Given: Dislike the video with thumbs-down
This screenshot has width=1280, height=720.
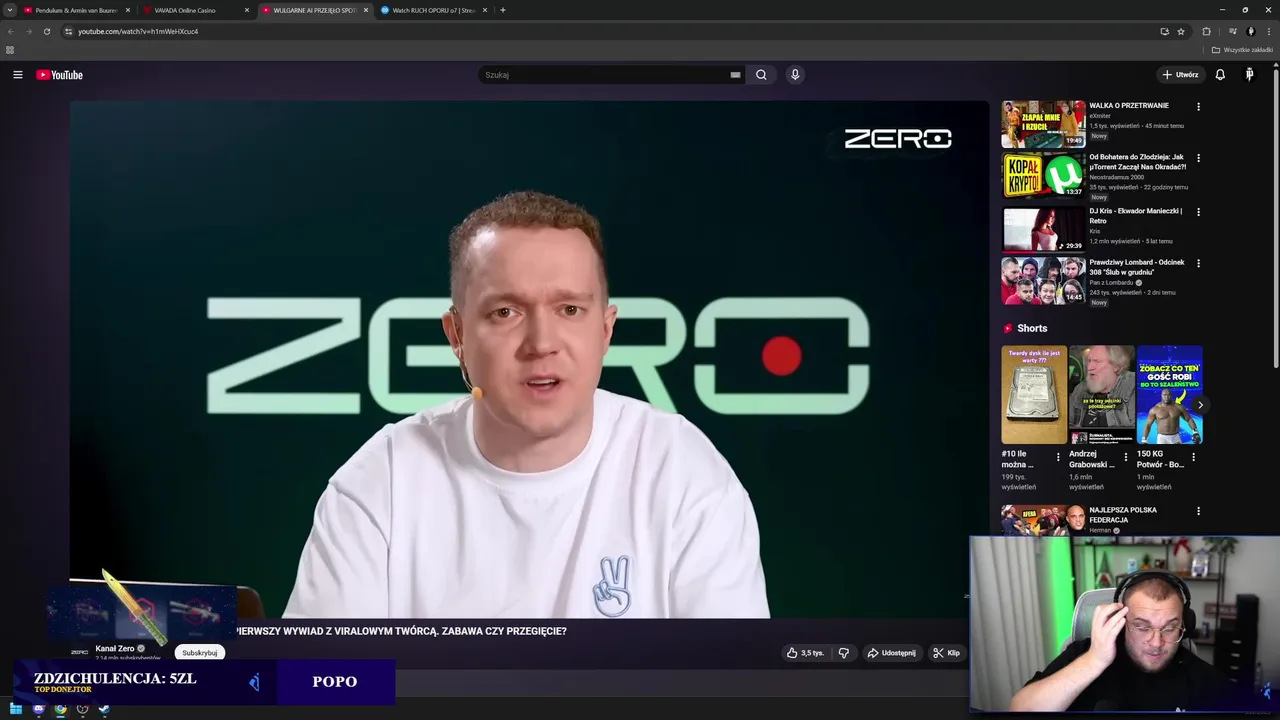Looking at the screenshot, I should point(844,653).
